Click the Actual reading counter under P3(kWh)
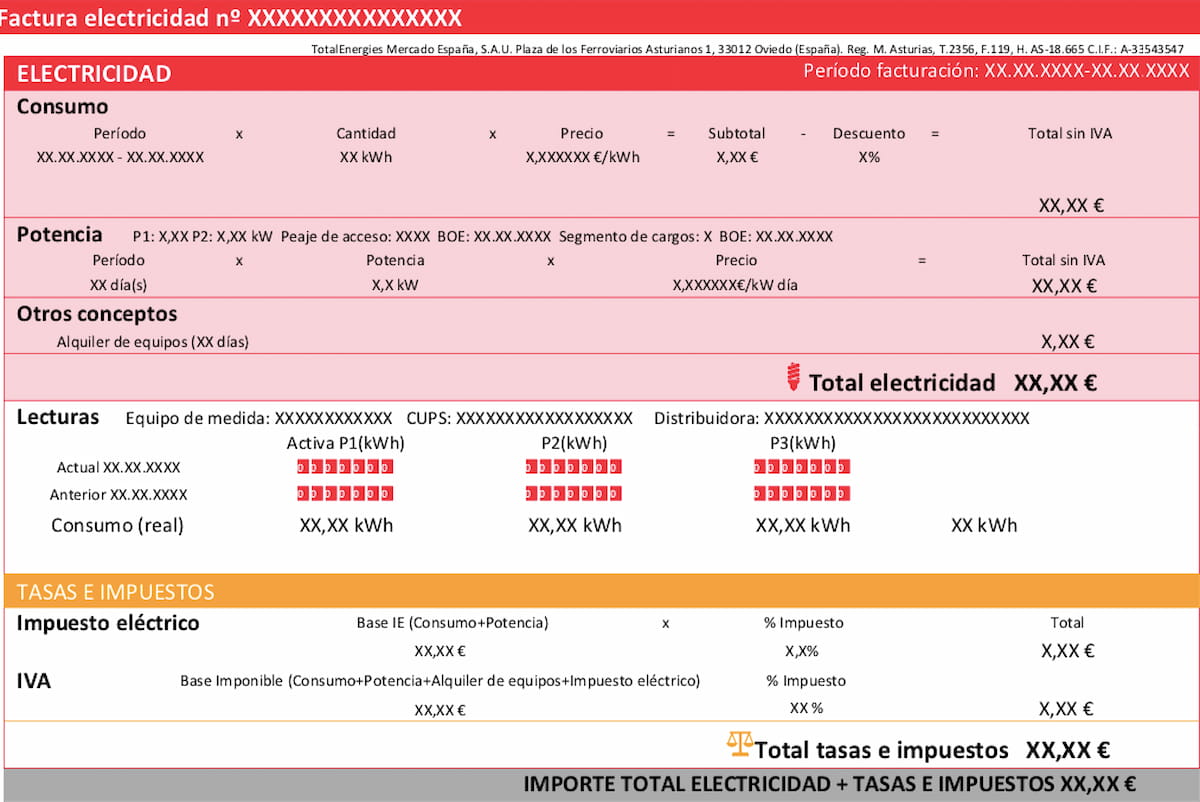This screenshot has width=1200, height=802. (802, 467)
